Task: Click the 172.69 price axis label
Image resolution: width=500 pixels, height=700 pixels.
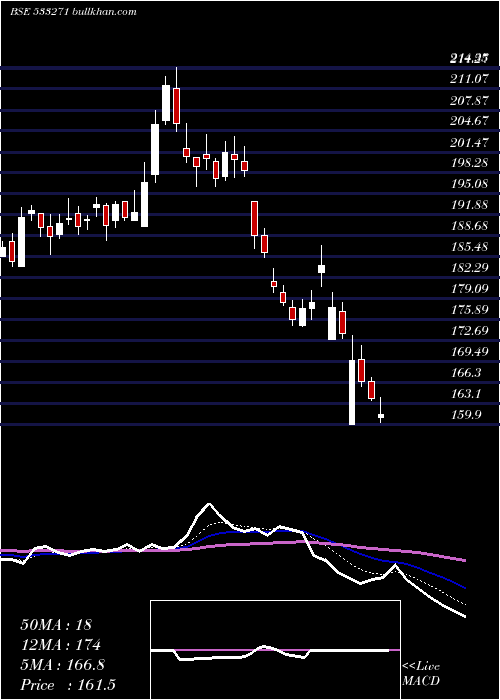Action: click(469, 330)
